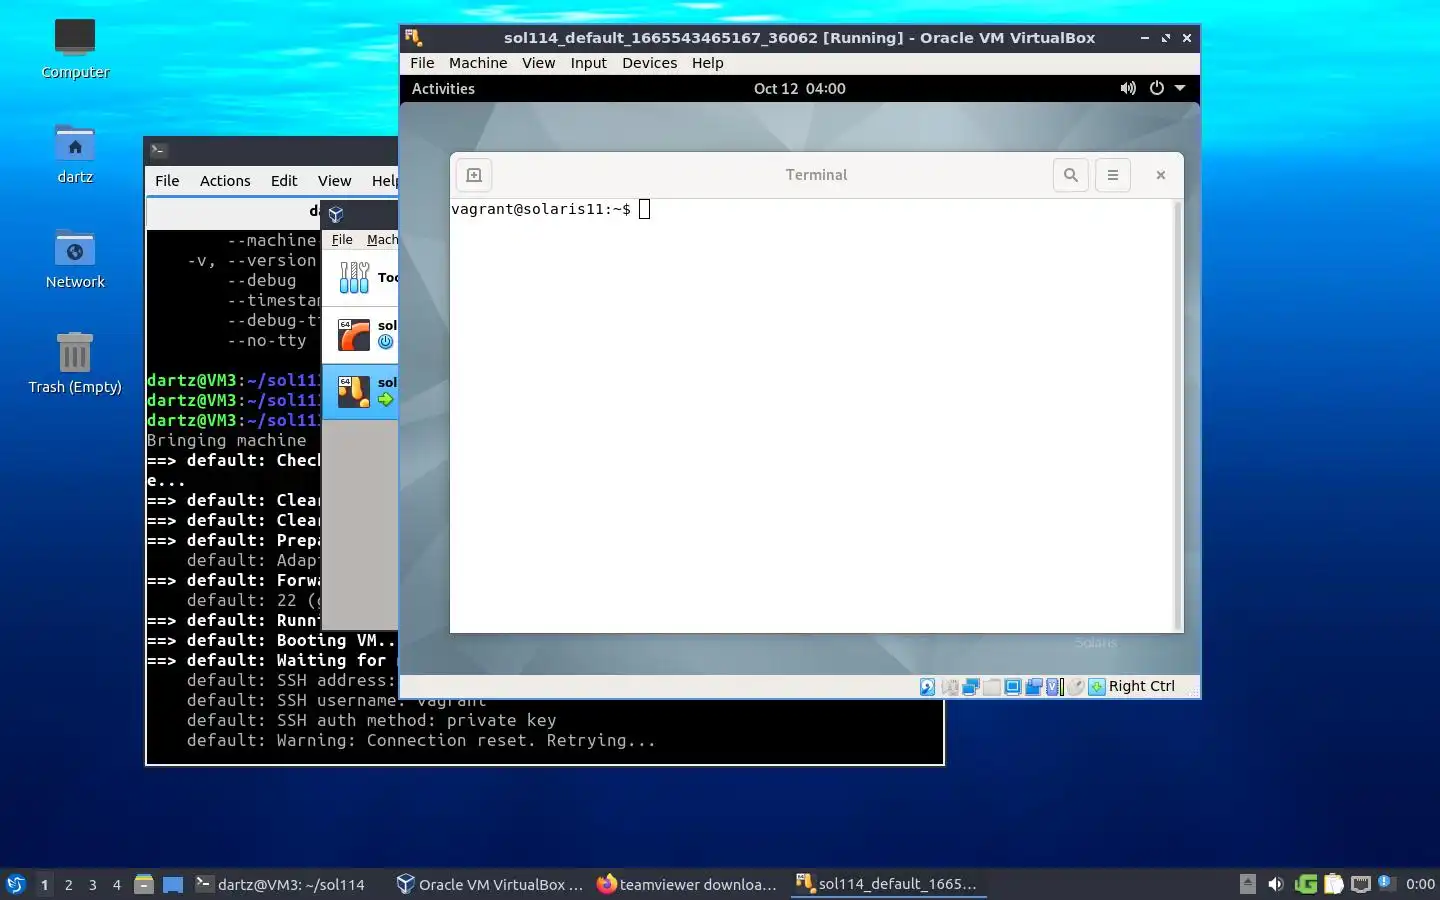Click the show desktop icon on taskbar
The width and height of the screenshot is (1440, 900).
pos(173,884)
